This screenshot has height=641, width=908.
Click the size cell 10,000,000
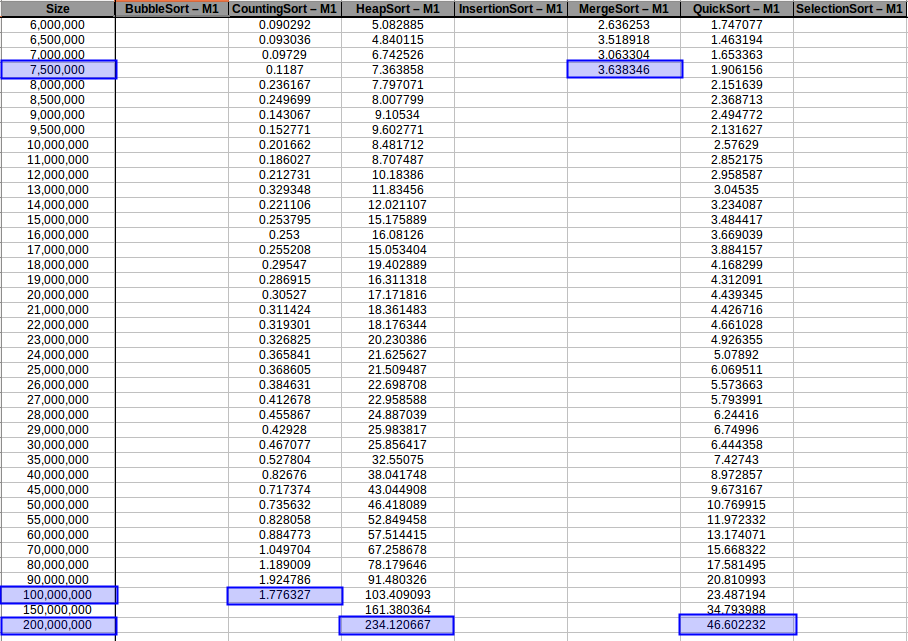click(58, 145)
